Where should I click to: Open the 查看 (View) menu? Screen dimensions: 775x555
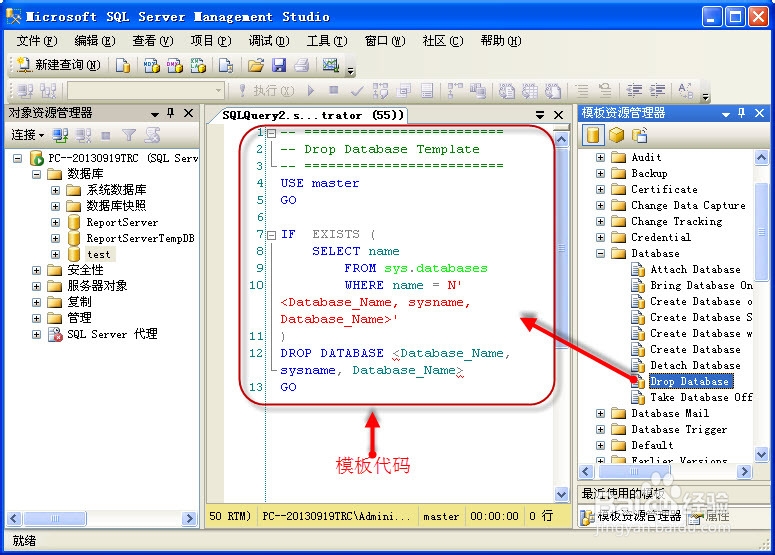point(153,41)
